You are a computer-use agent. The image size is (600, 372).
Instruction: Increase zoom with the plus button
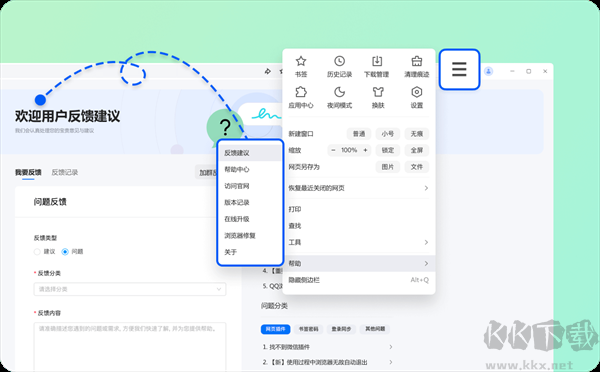click(x=365, y=150)
